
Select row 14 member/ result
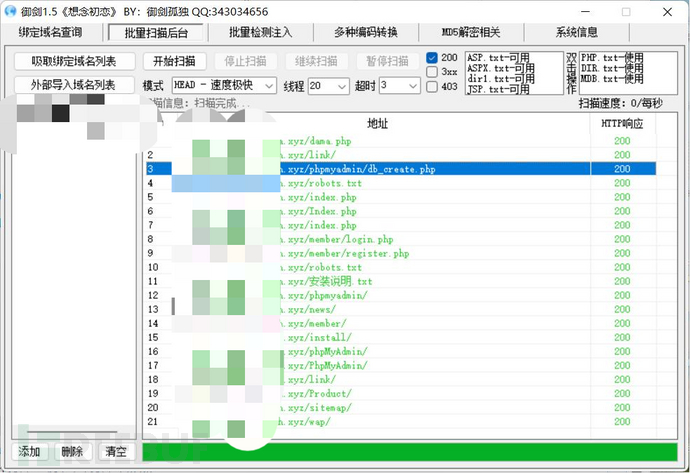(x=401, y=323)
